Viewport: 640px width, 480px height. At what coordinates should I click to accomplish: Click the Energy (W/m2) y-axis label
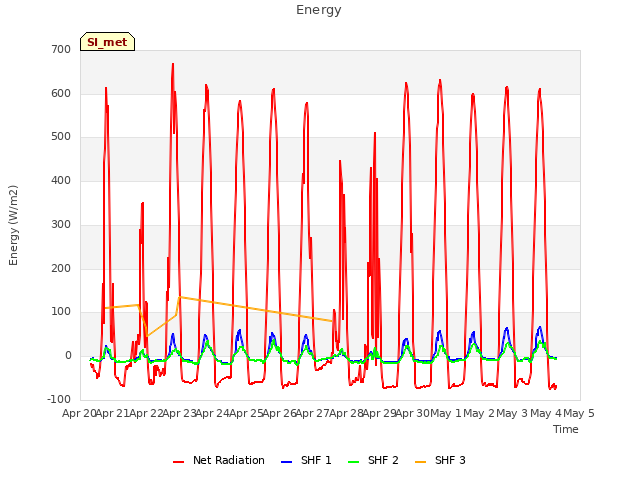tap(13, 225)
